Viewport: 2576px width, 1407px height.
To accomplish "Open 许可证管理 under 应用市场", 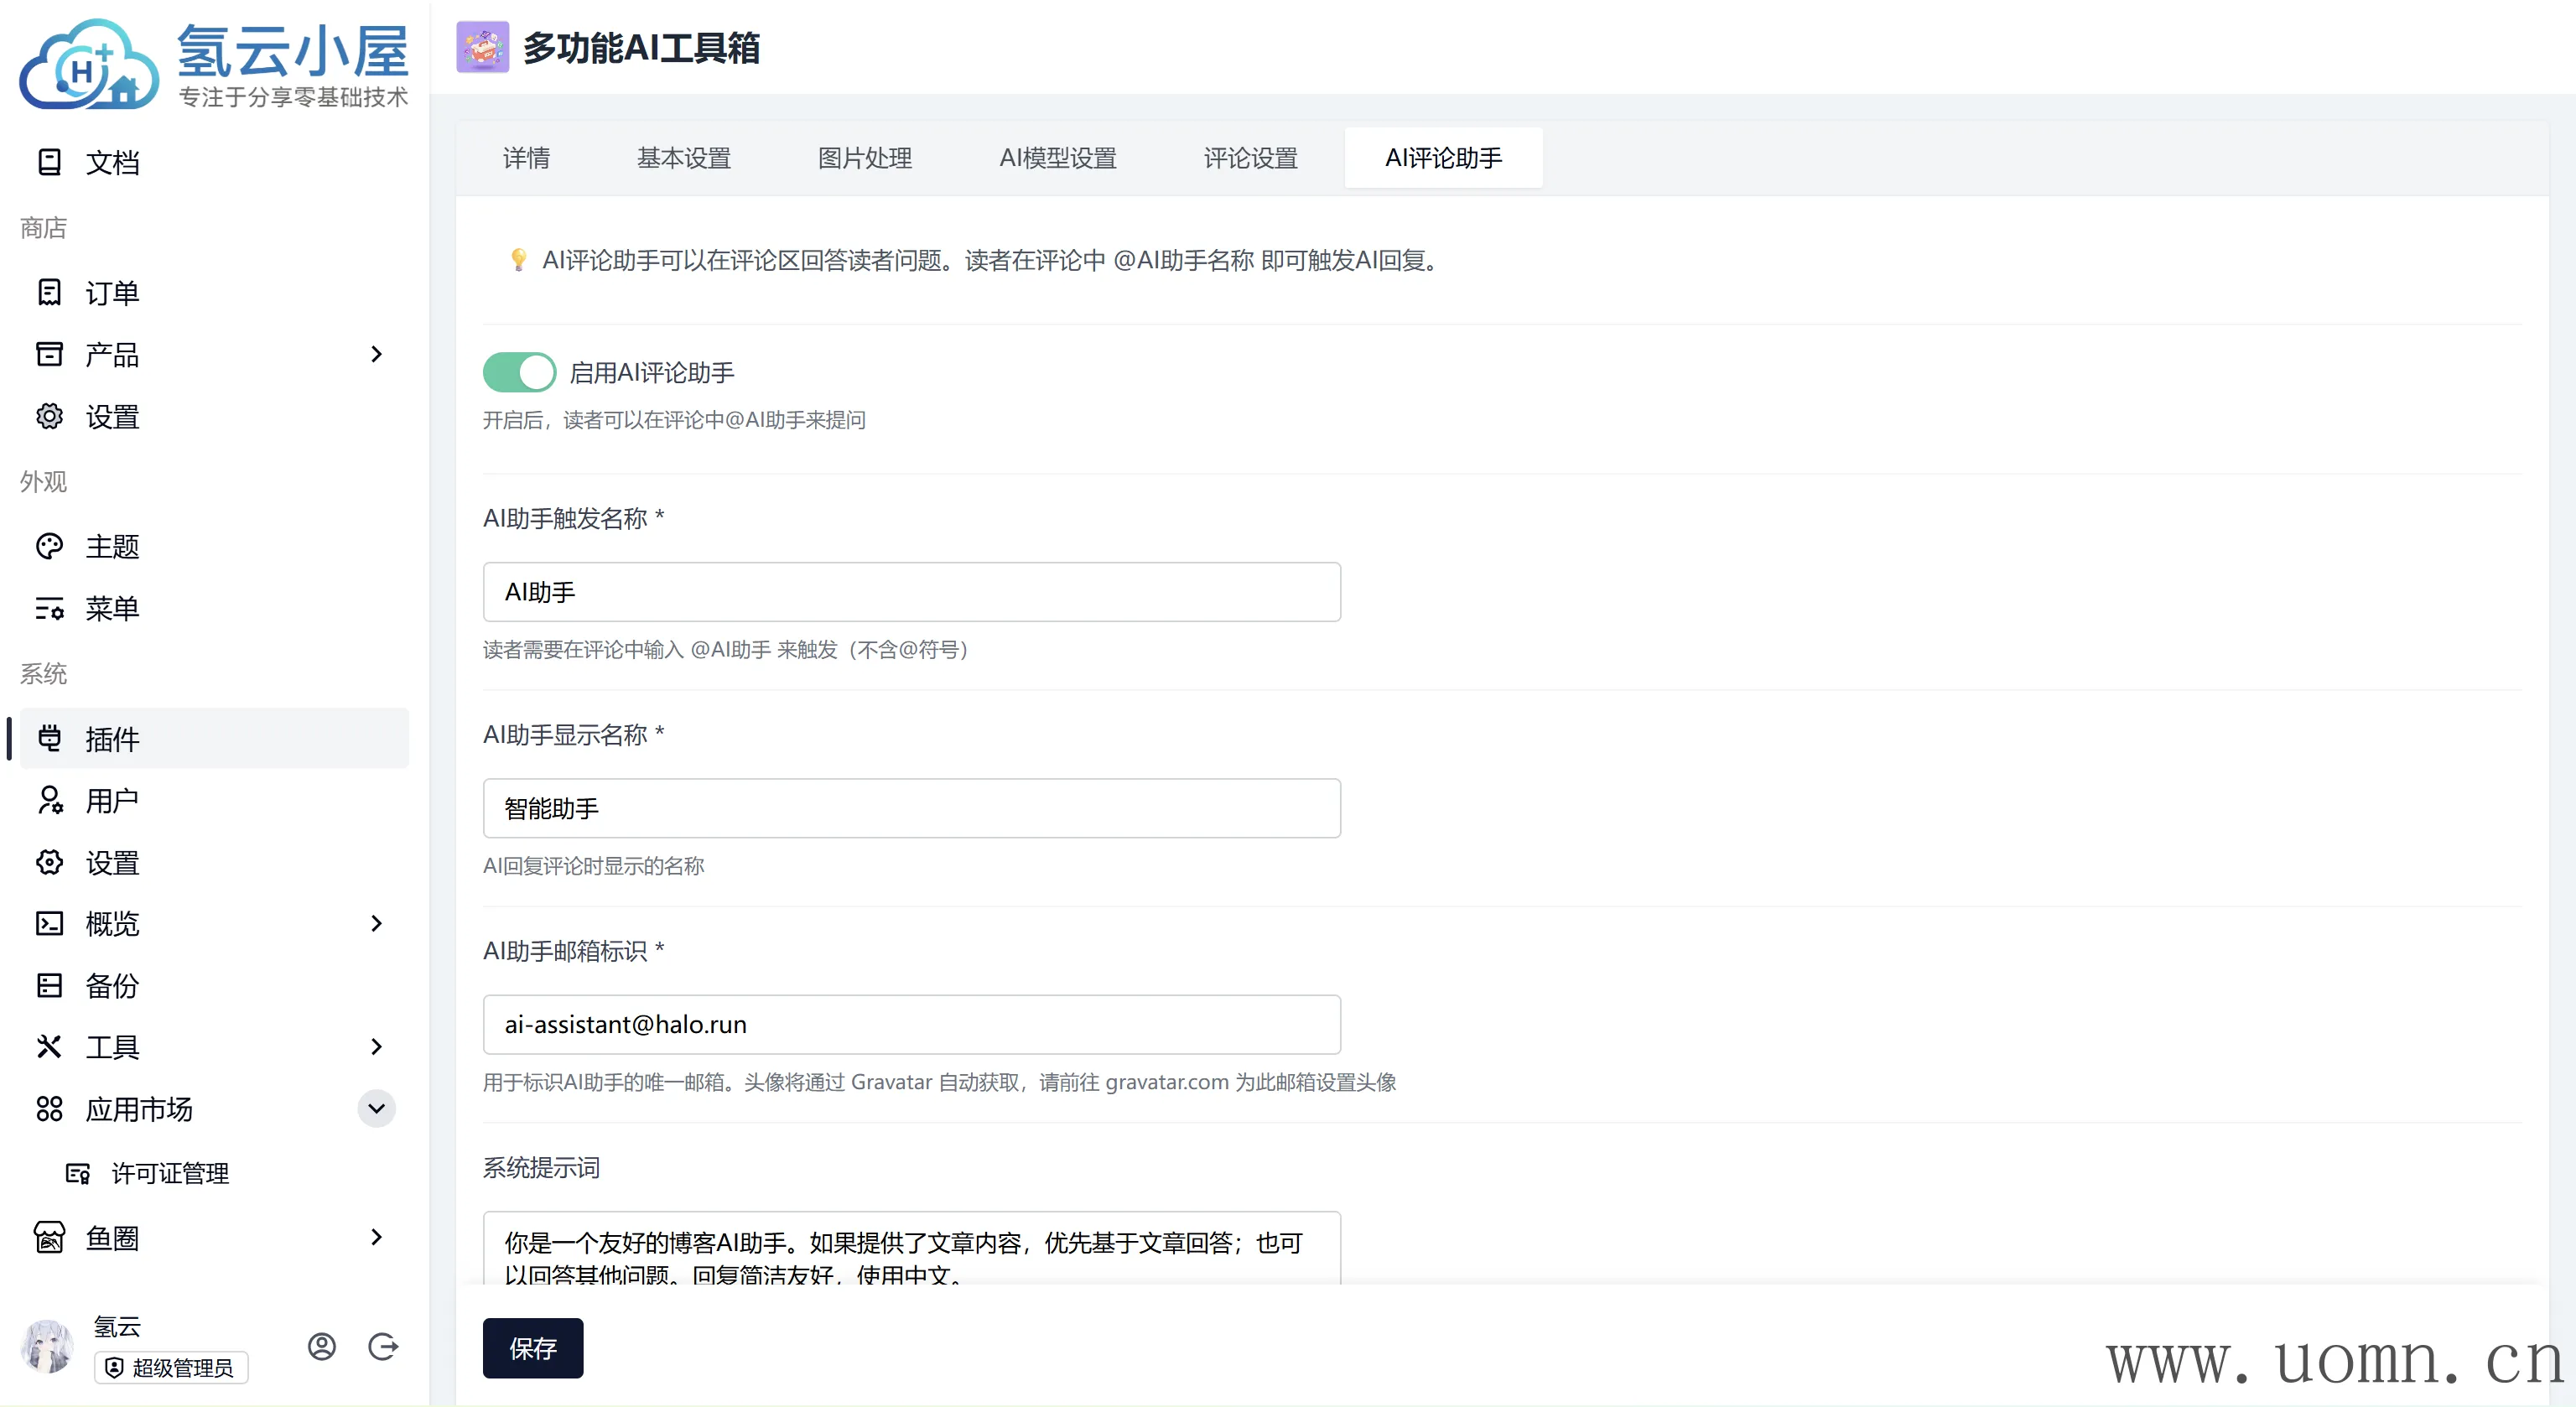I will 170,1172.
